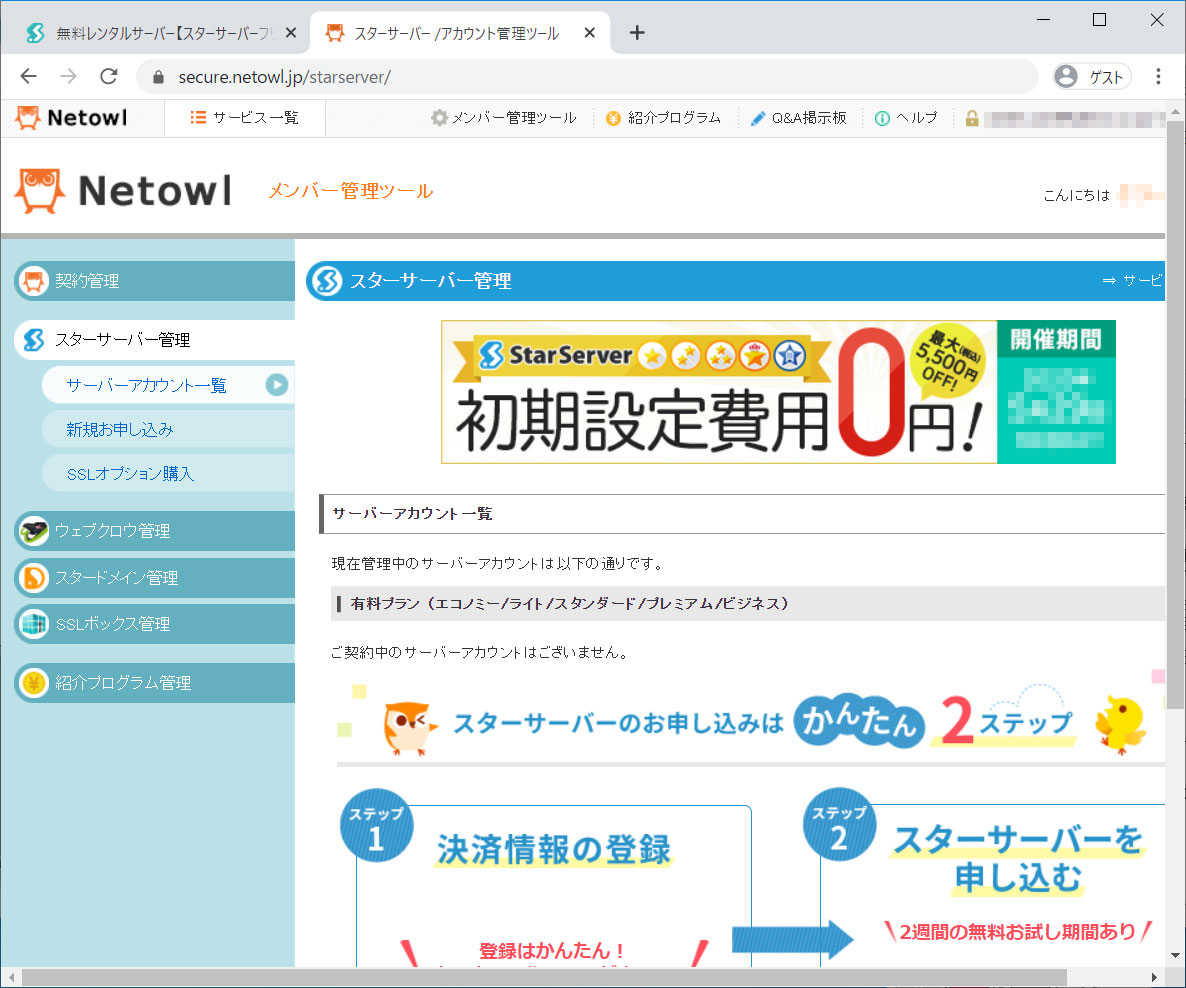Switch to the 無料レンタルサーバー tab
Viewport: 1186px width, 988px height.
(155, 33)
